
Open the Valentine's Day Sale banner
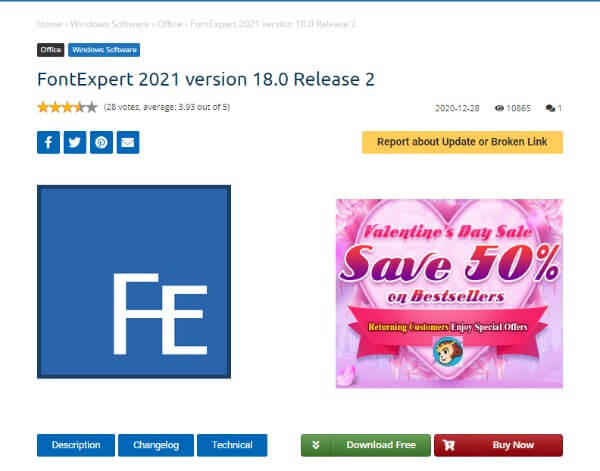click(449, 293)
